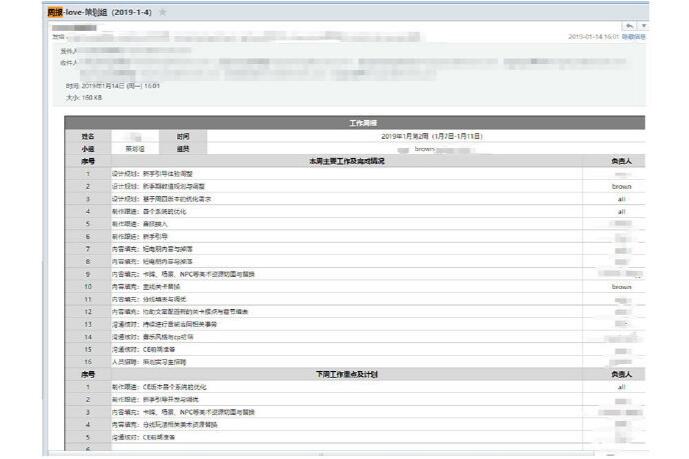This screenshot has width=689, height=459.
Task: Click the 组员 label cell
Action: [x=182, y=148]
